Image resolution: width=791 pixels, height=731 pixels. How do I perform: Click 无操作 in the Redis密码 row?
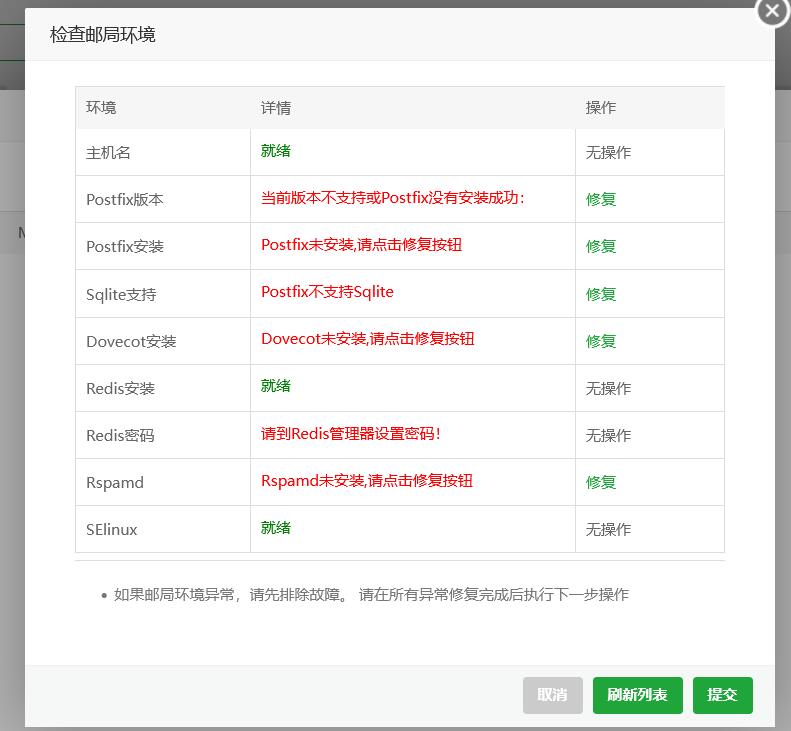pyautogui.click(x=608, y=435)
